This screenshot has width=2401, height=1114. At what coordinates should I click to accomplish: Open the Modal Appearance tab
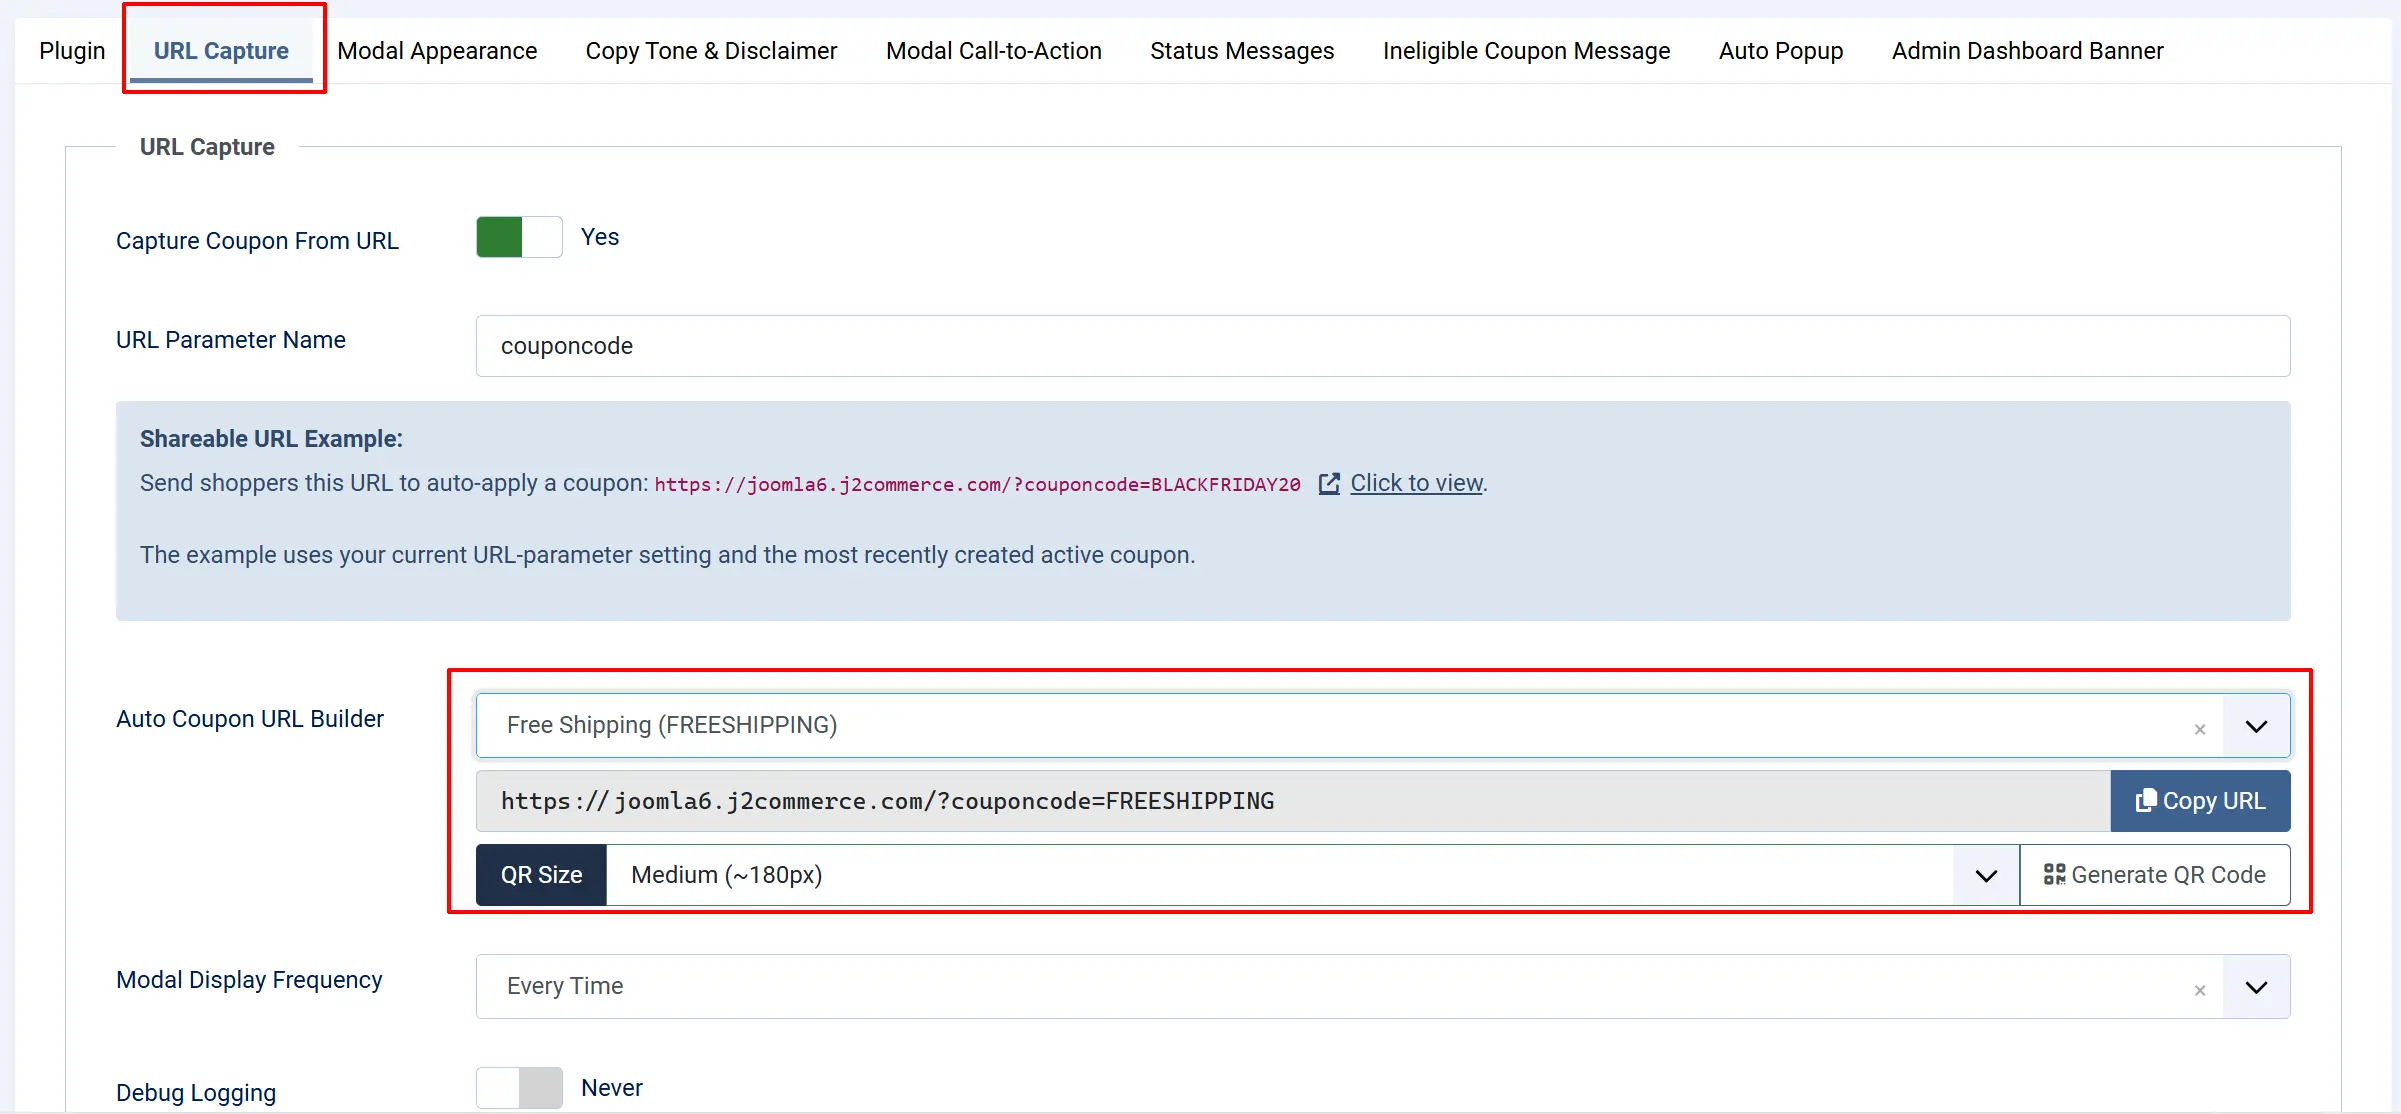[437, 51]
